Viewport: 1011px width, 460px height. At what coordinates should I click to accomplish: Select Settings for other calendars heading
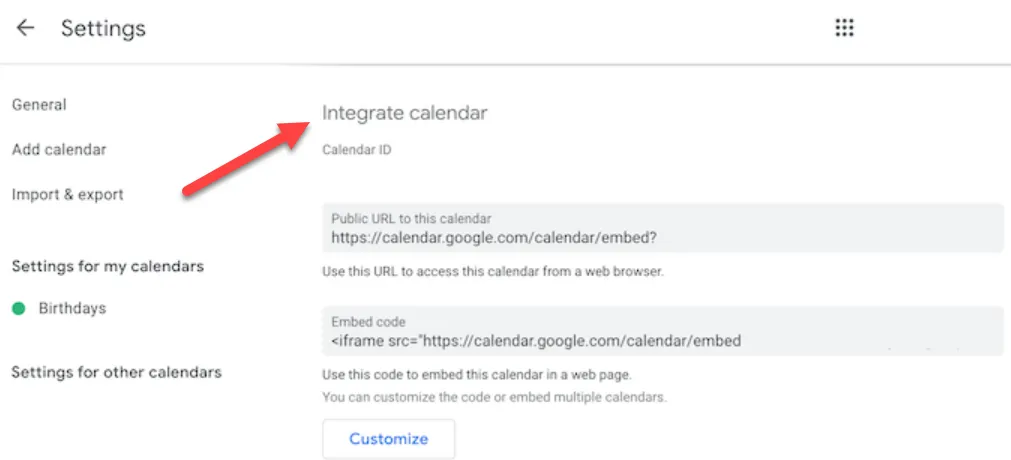(x=116, y=372)
